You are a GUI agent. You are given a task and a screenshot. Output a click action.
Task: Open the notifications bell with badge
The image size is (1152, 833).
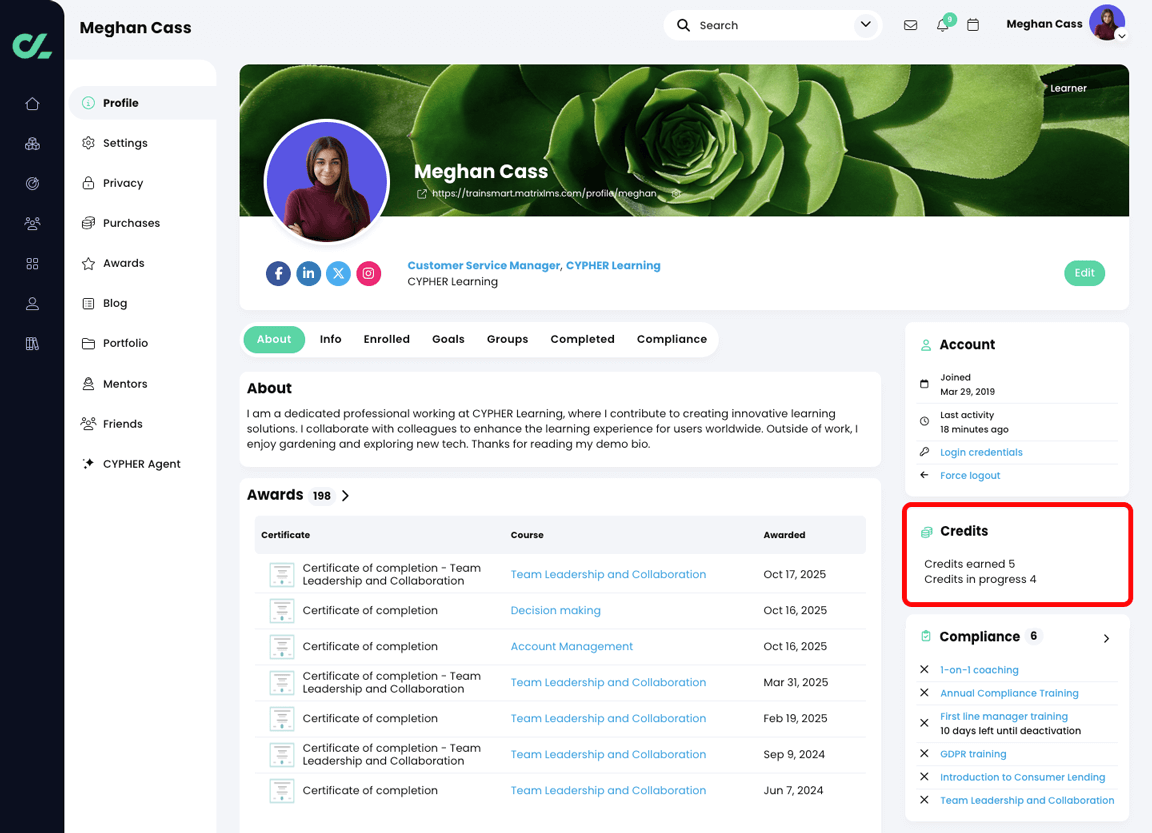[x=941, y=24]
